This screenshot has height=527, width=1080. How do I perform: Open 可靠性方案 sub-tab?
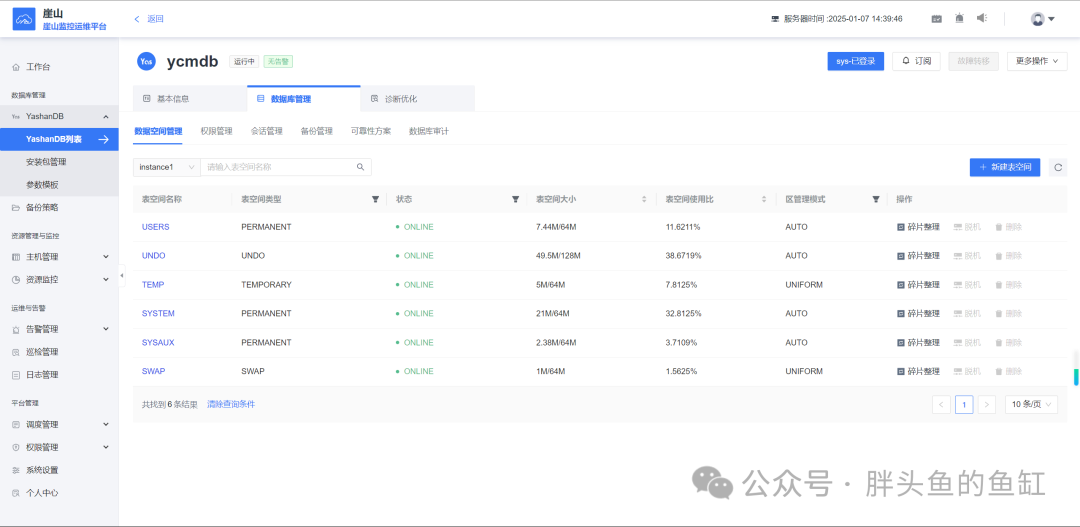[371, 131]
